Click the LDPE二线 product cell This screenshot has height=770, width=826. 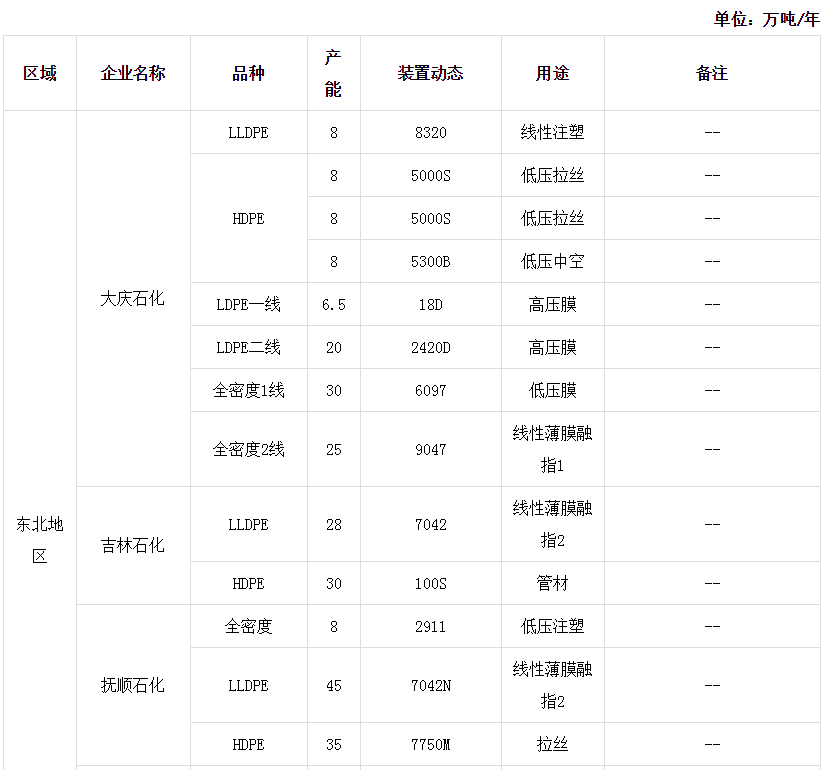[248, 348]
